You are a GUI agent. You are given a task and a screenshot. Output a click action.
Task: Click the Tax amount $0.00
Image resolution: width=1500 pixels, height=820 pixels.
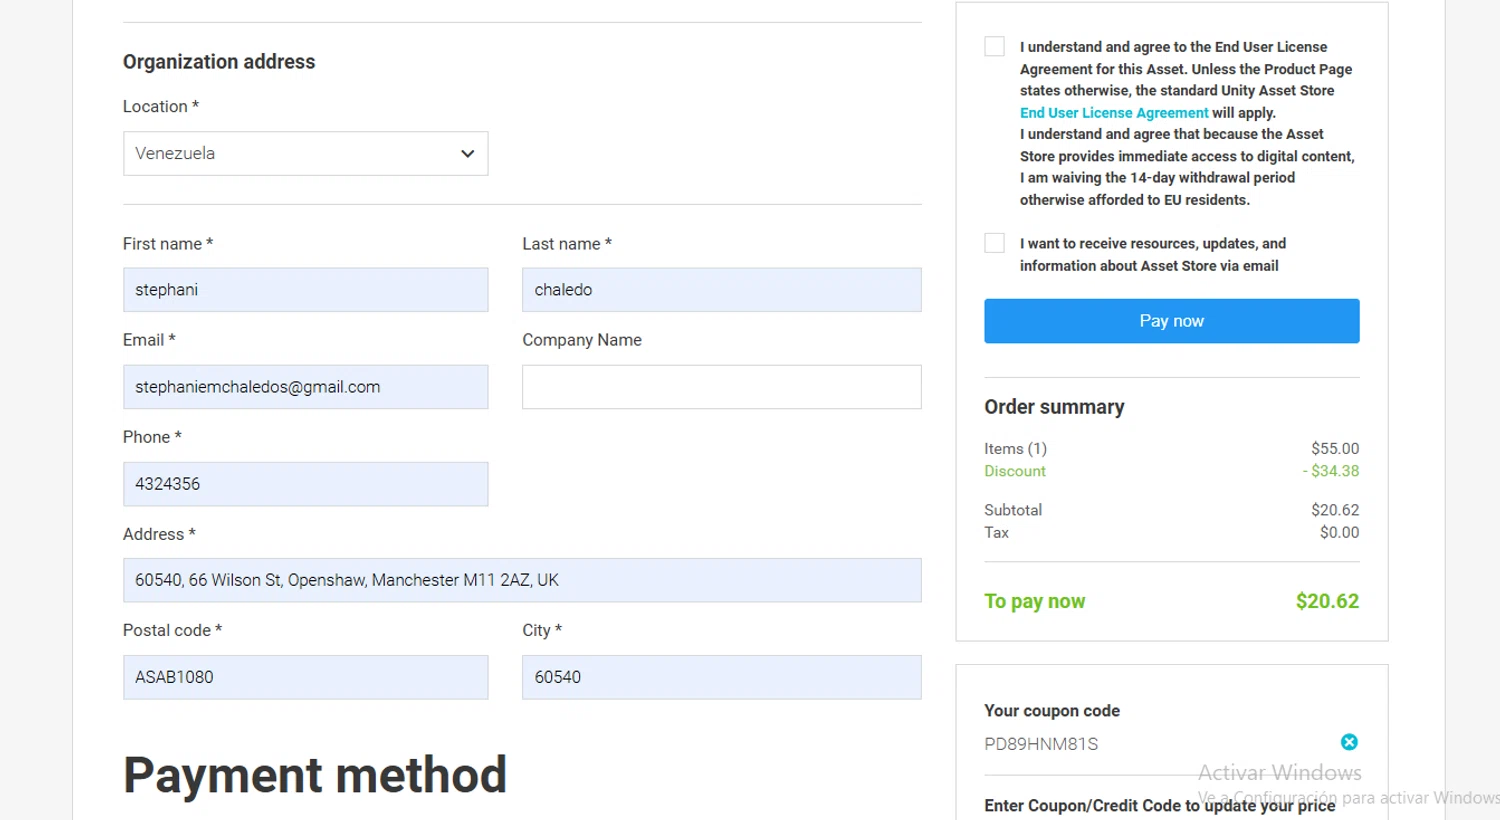[x=1339, y=532]
